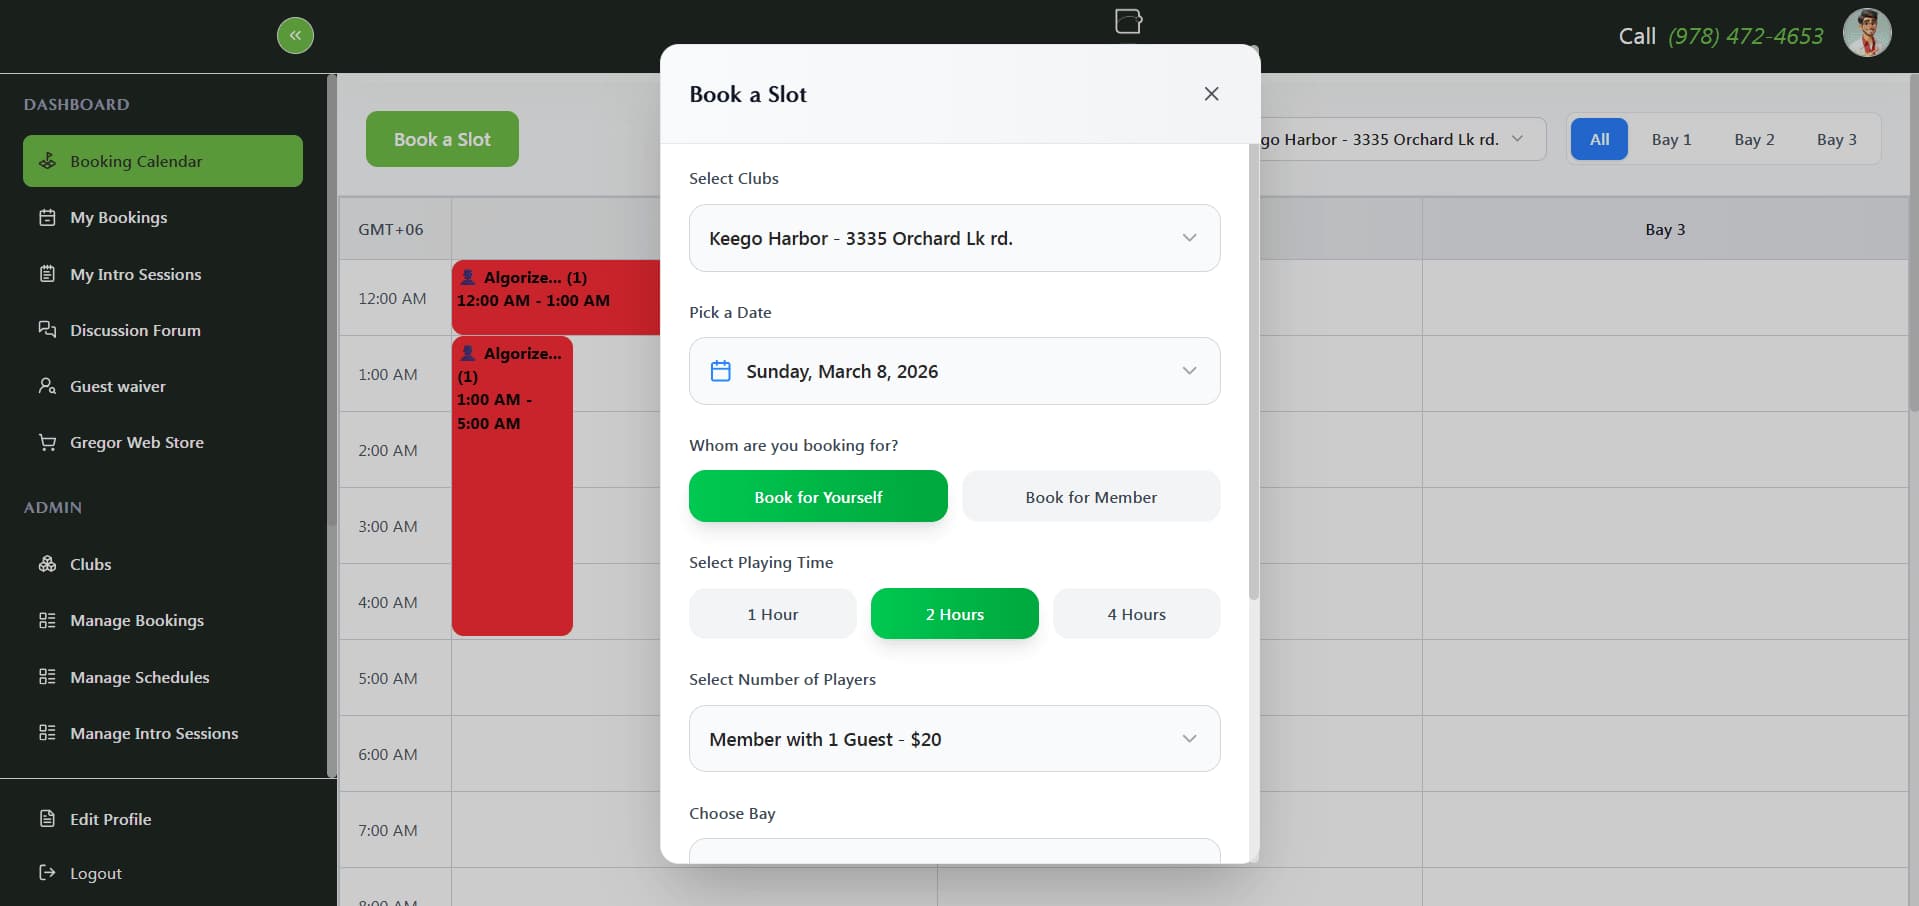Click the Logout arrow icon
This screenshot has width=1919, height=906.
tap(47, 873)
